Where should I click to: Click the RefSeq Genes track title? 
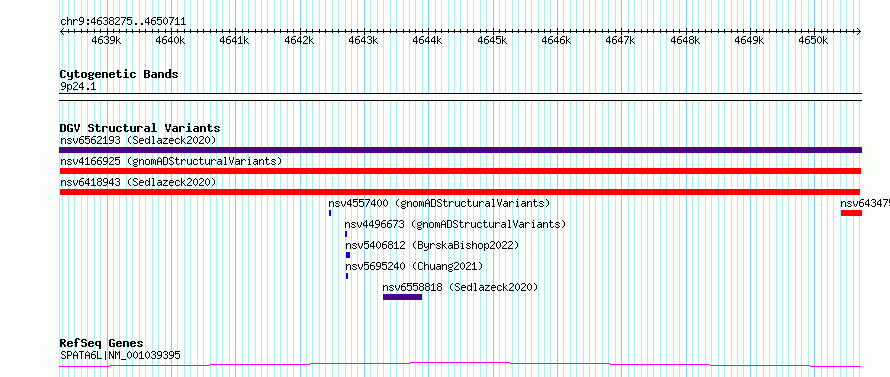click(x=101, y=344)
